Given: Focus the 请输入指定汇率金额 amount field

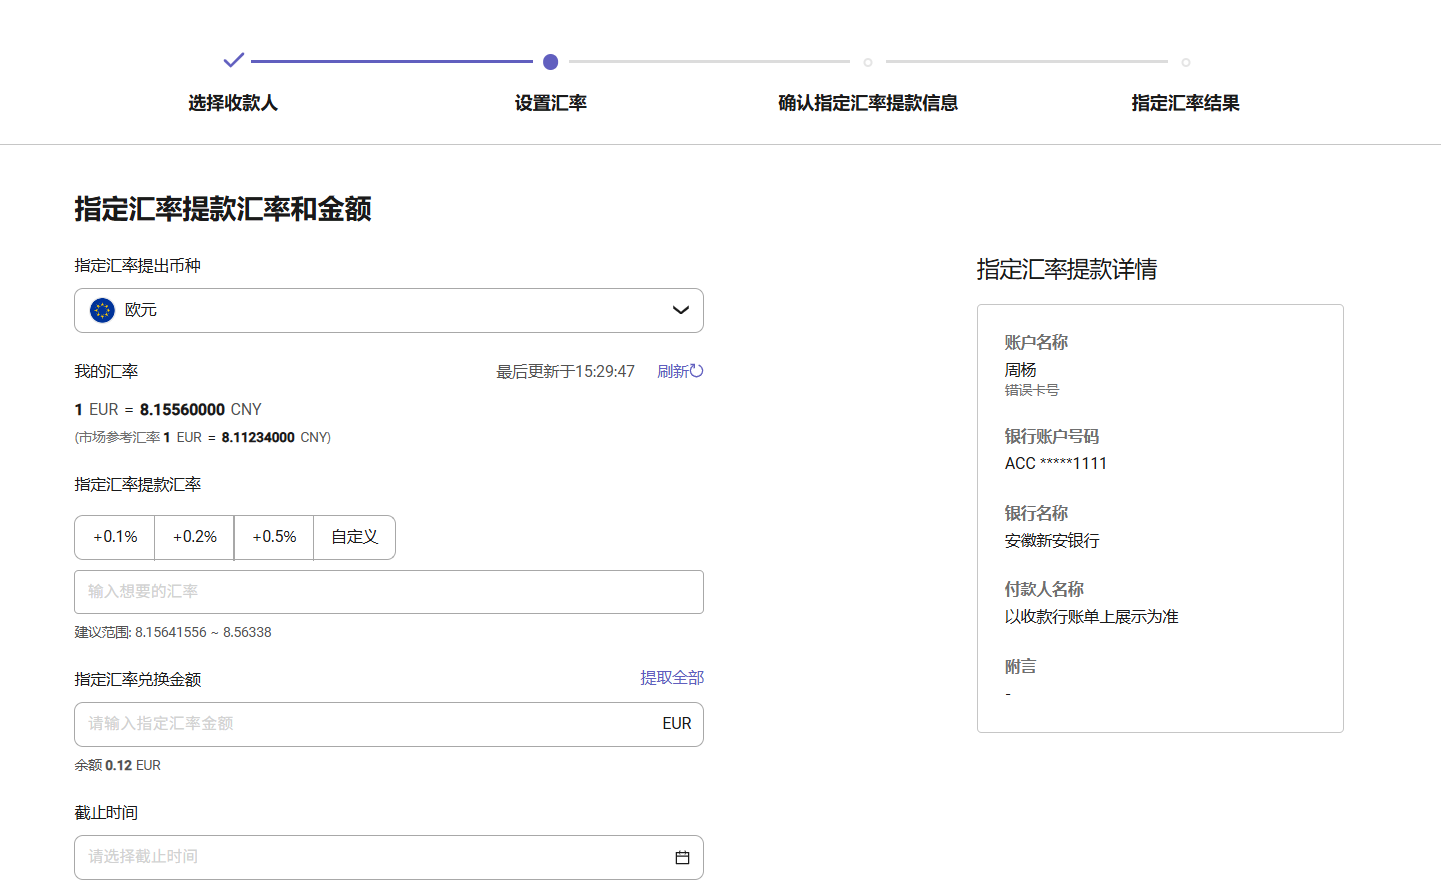Looking at the screenshot, I should tap(360, 724).
